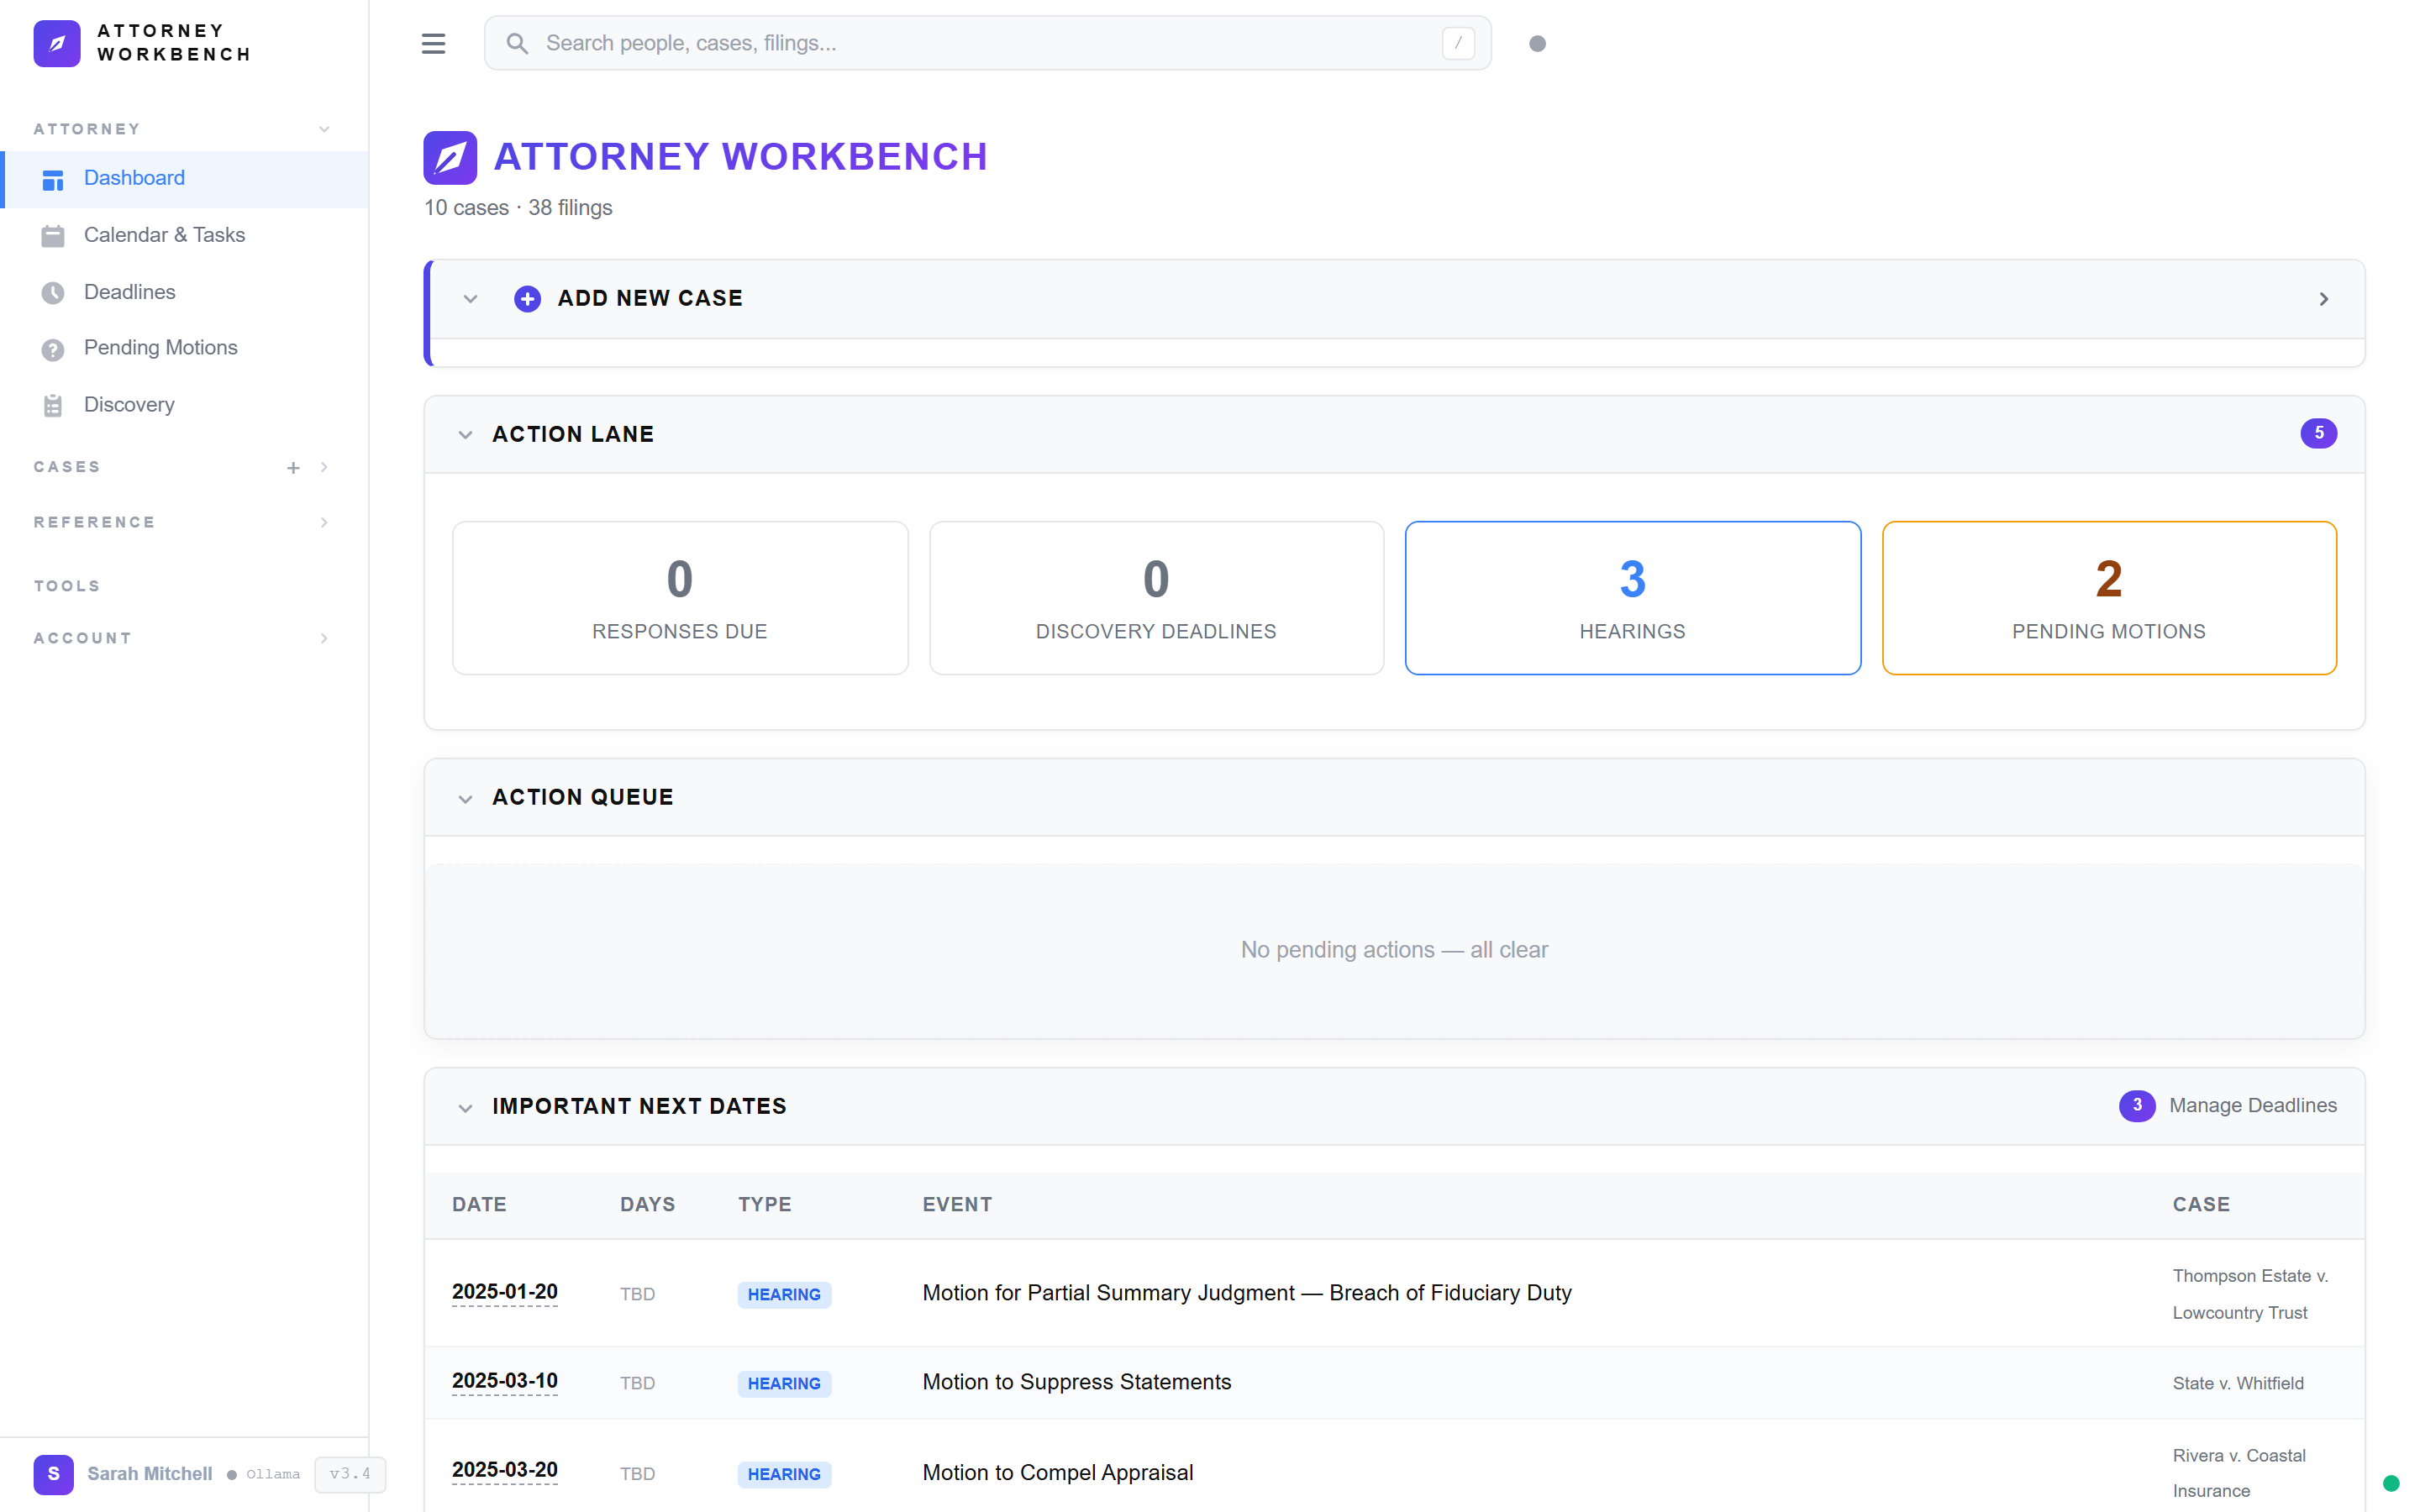The width and height of the screenshot is (2420, 1512).
Task: Expand the Cases sidebar section
Action: click(x=323, y=466)
